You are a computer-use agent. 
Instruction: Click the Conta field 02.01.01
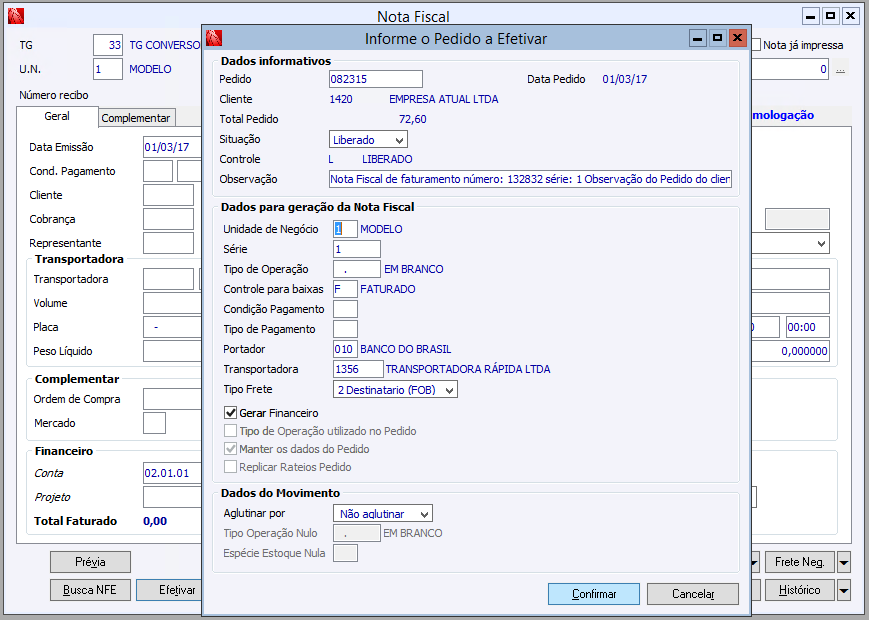pyautogui.click(x=172, y=473)
